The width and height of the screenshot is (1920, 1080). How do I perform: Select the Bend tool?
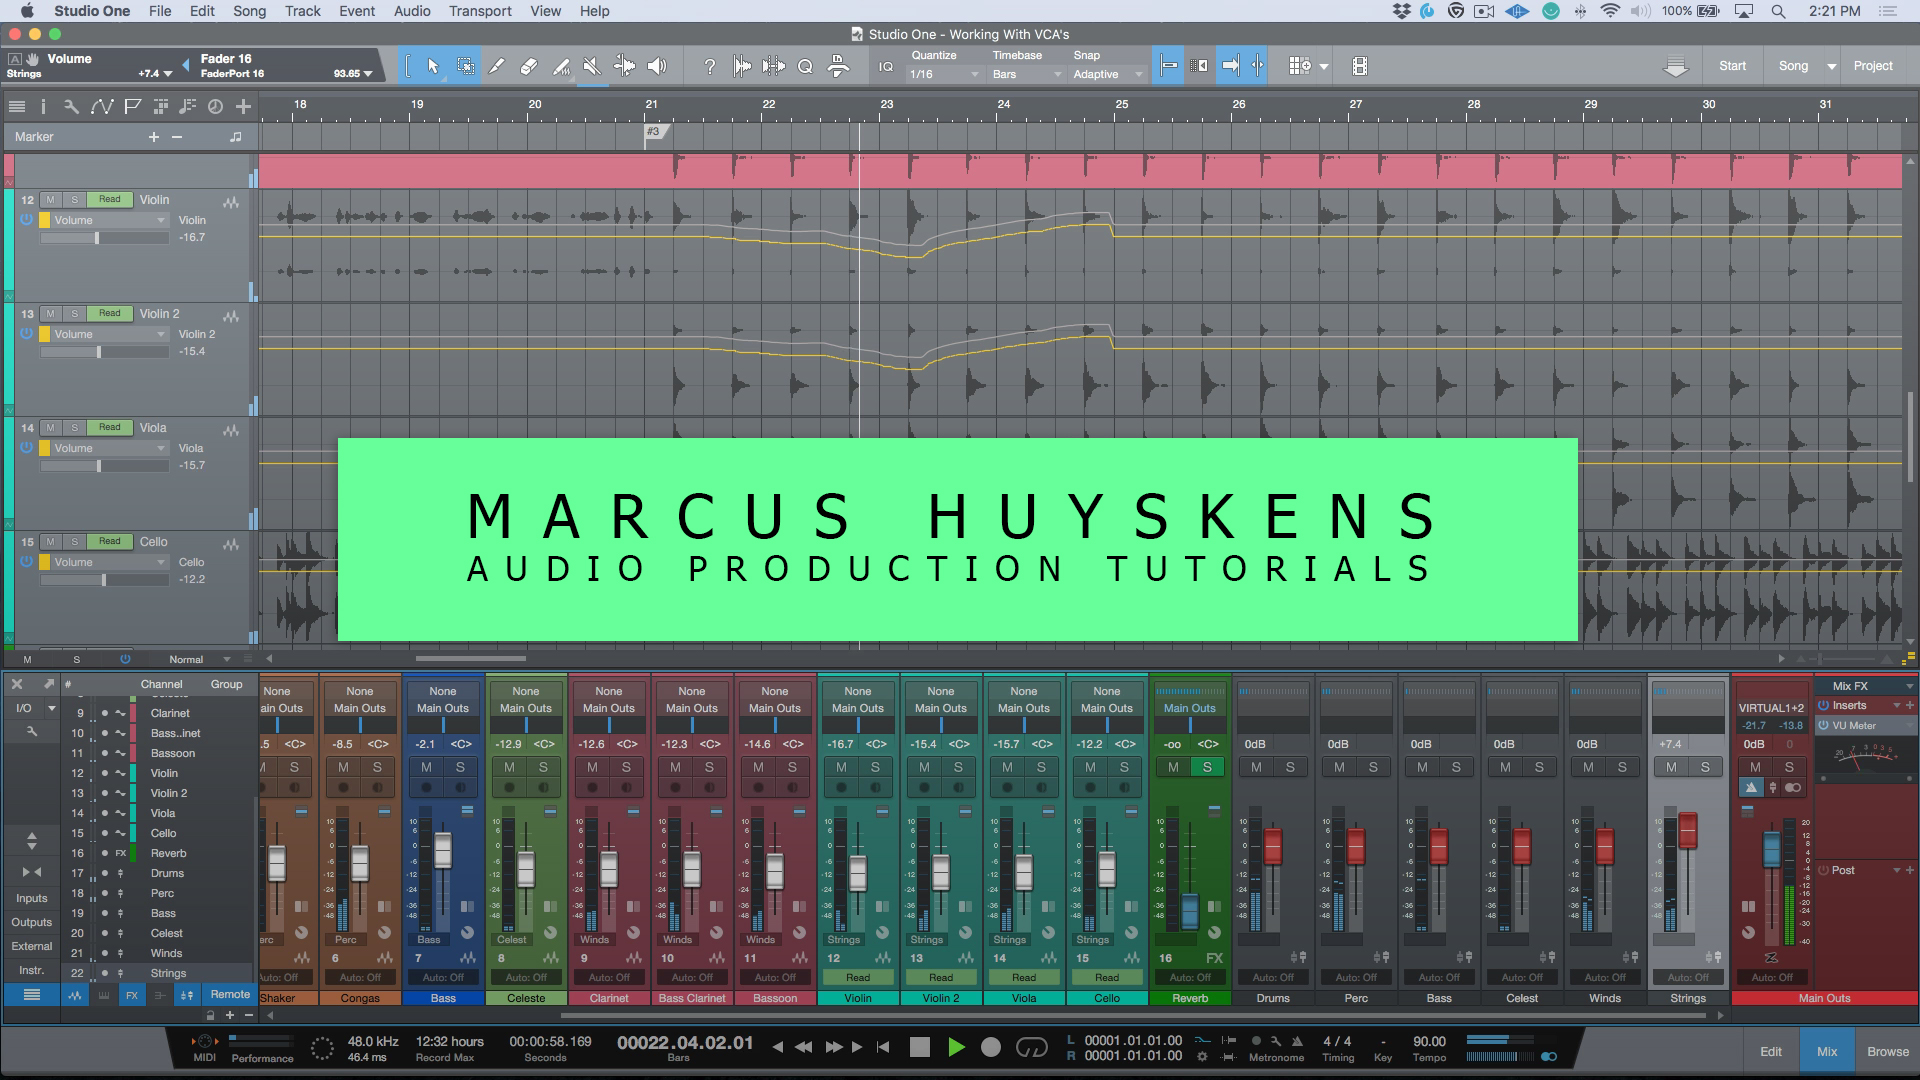pos(624,66)
